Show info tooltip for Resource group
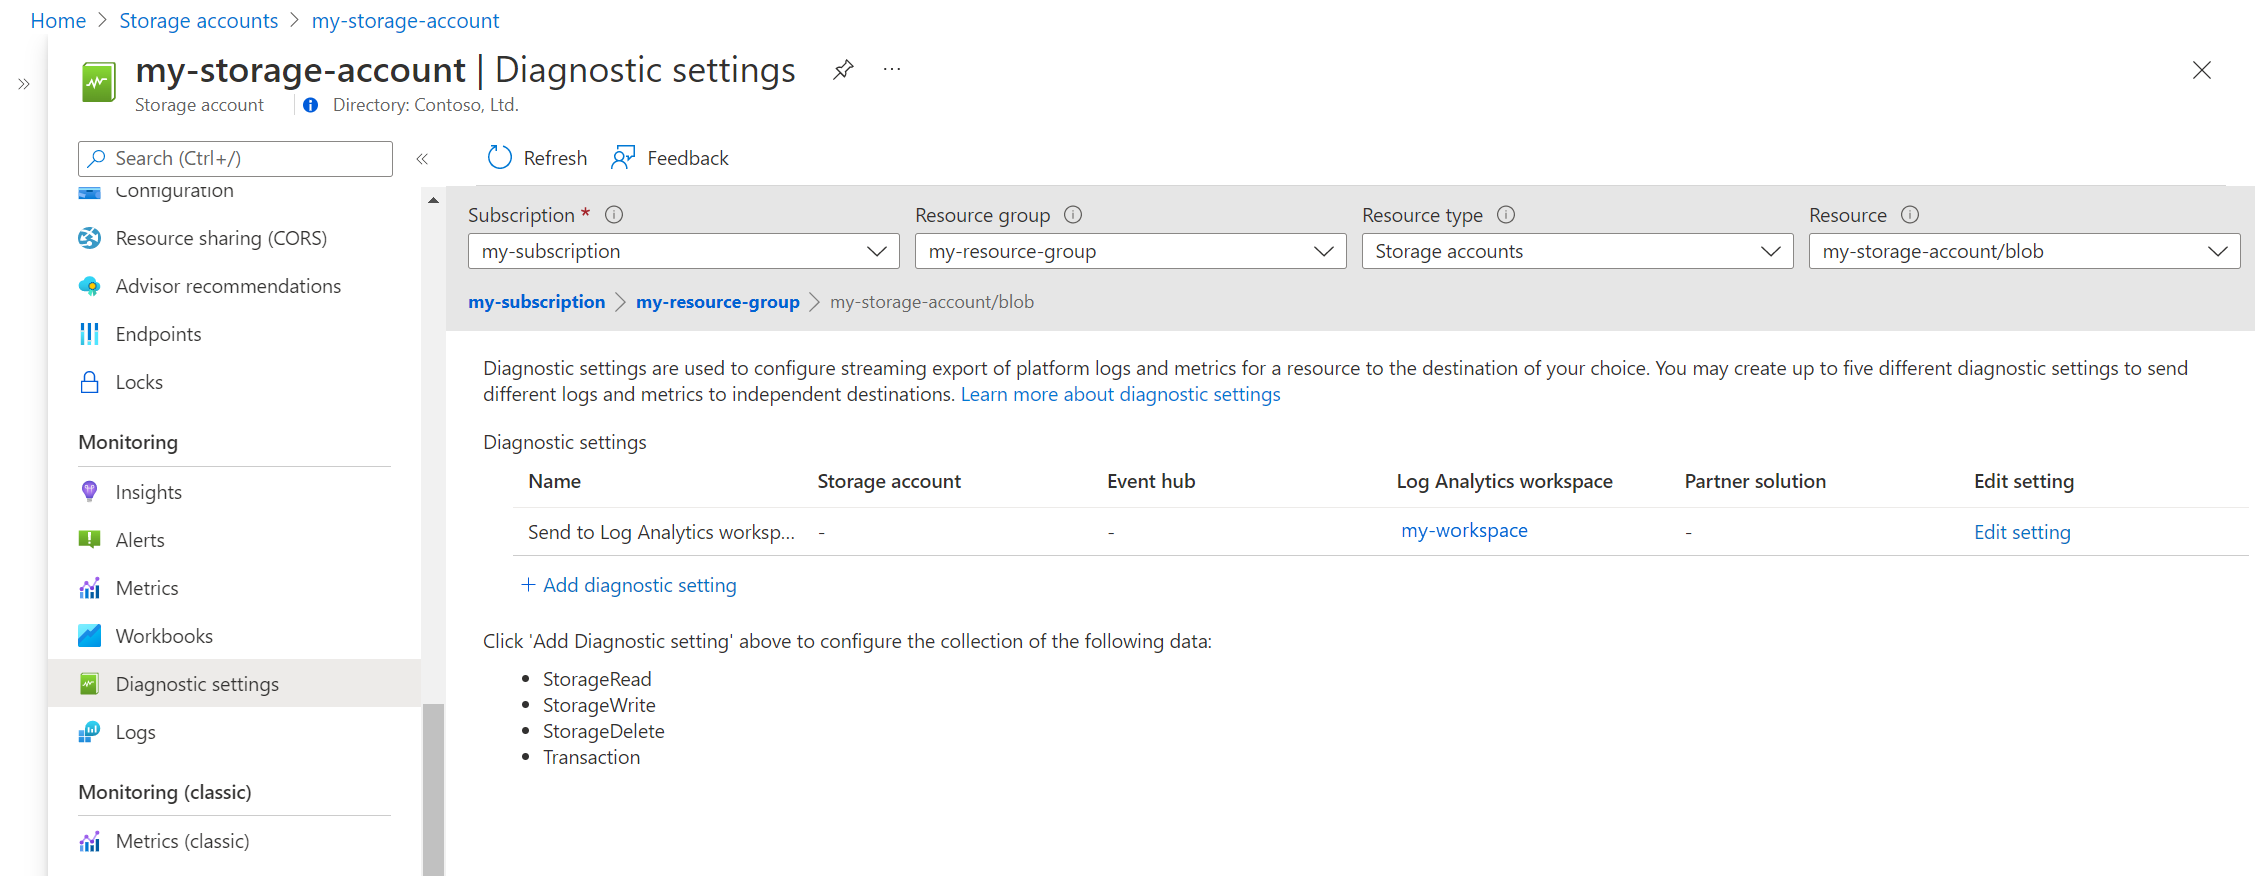 tap(1073, 215)
